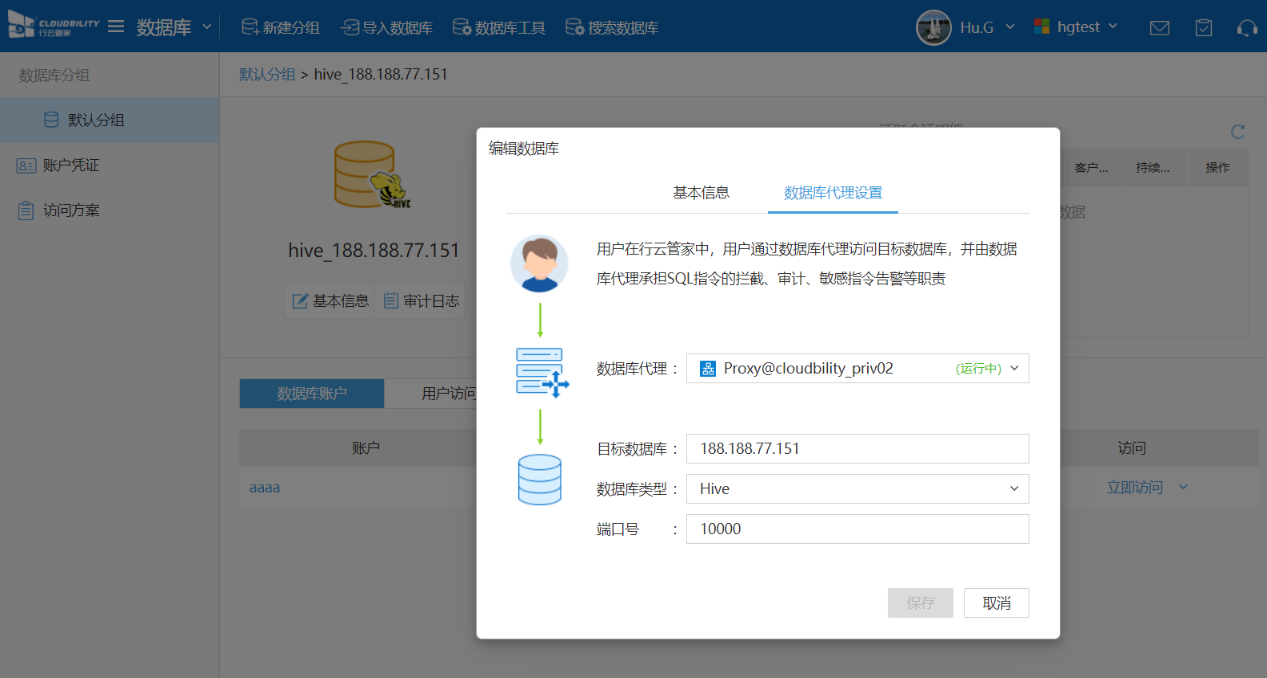Click the 取消 button

point(996,603)
